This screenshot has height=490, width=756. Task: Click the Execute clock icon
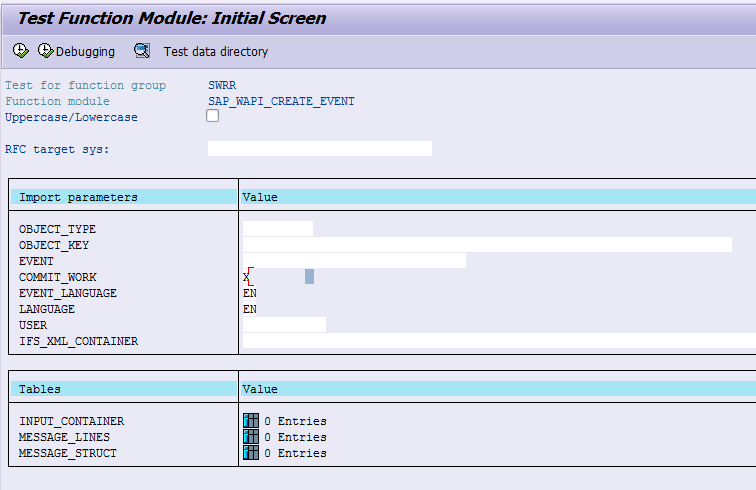coord(20,51)
